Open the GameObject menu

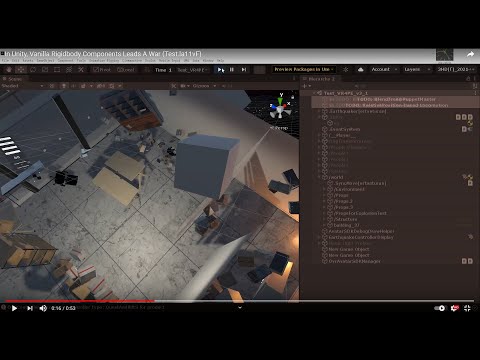pos(45,61)
